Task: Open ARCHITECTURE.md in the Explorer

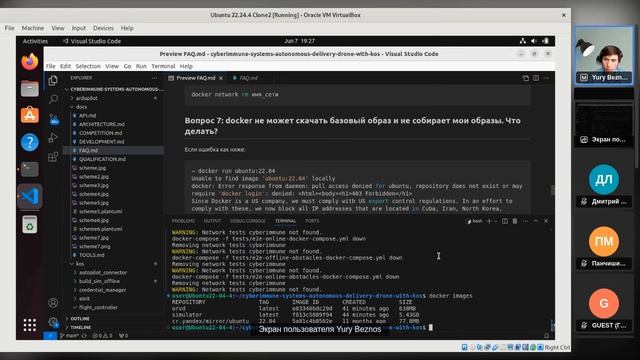Action: (102, 124)
